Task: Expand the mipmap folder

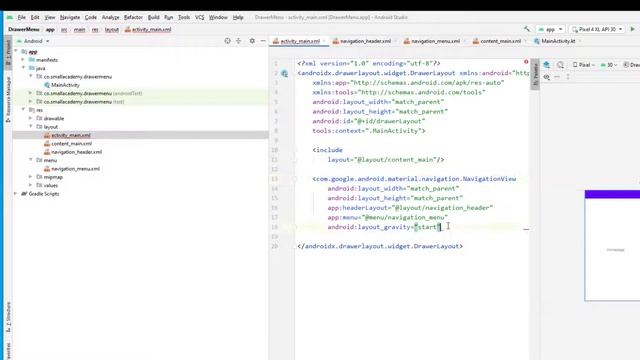Action: 31,177
